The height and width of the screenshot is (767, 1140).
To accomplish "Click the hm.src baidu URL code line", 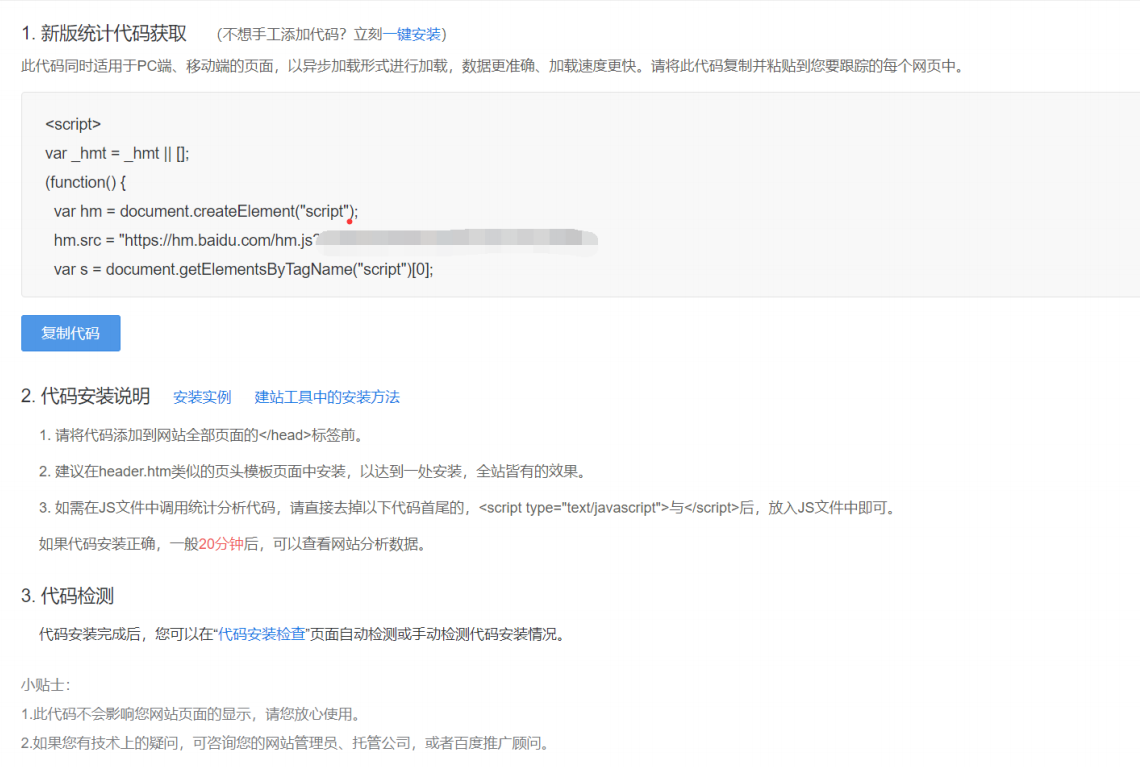I will pos(326,240).
